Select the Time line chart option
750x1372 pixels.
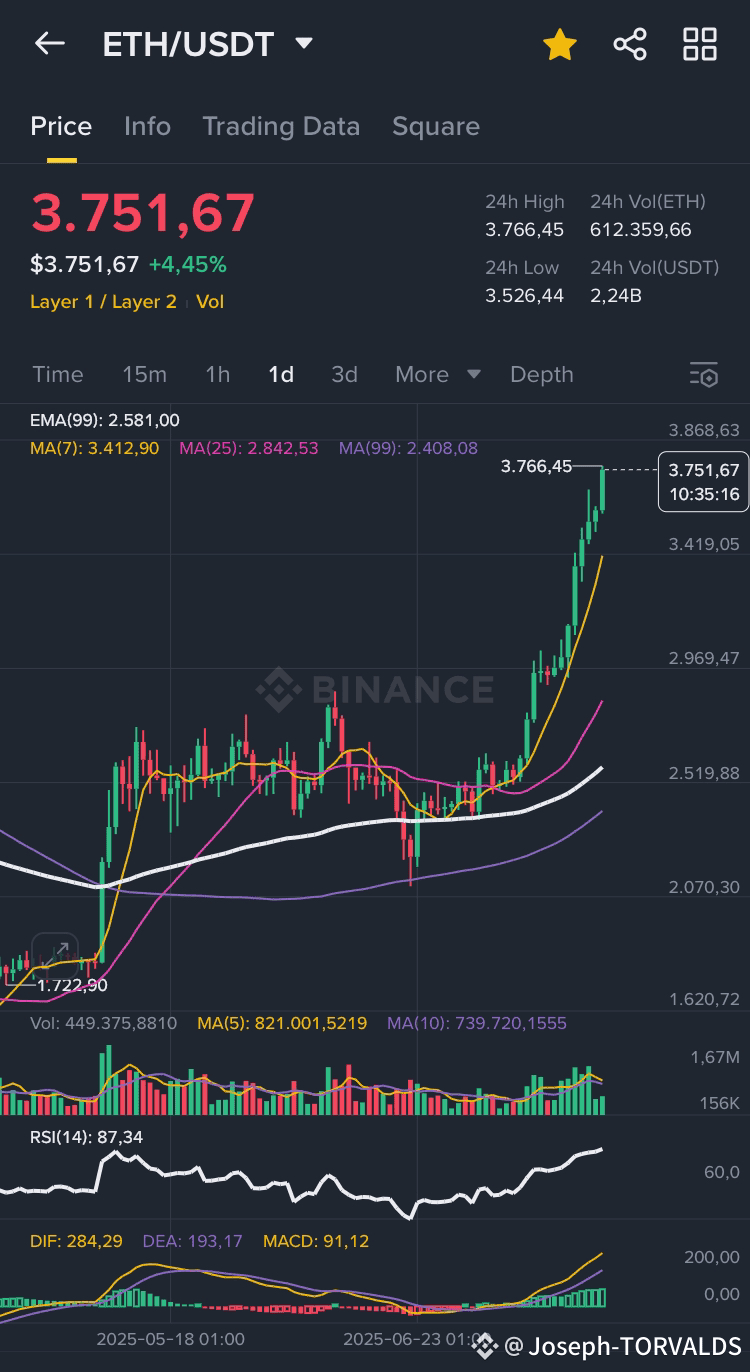point(58,374)
